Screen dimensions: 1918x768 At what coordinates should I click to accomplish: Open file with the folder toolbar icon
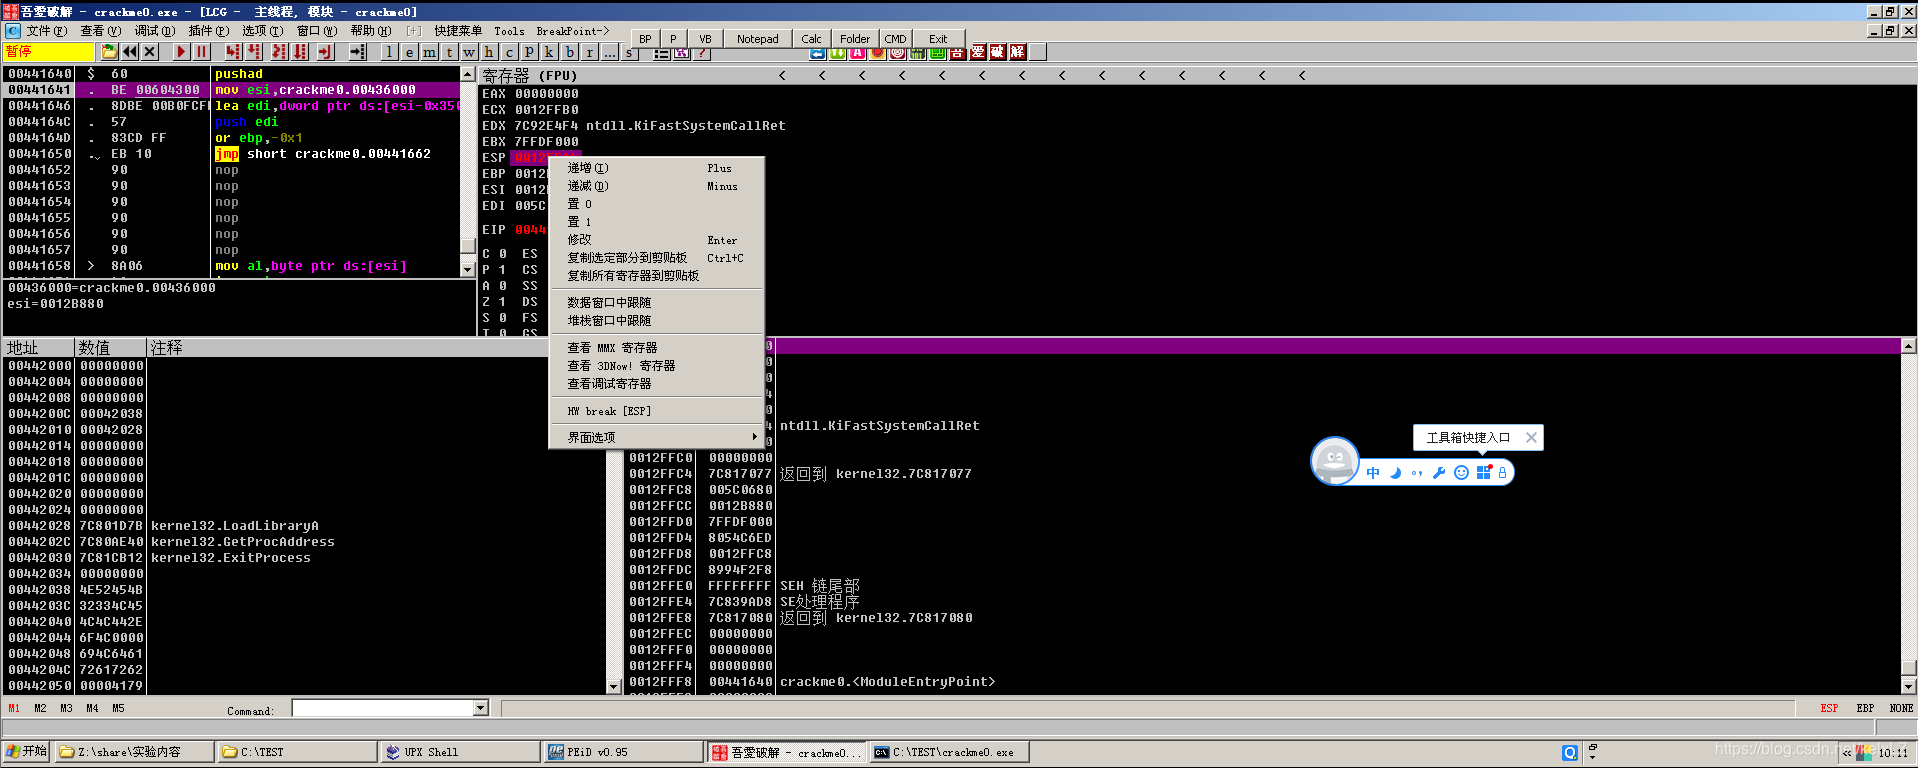(109, 52)
